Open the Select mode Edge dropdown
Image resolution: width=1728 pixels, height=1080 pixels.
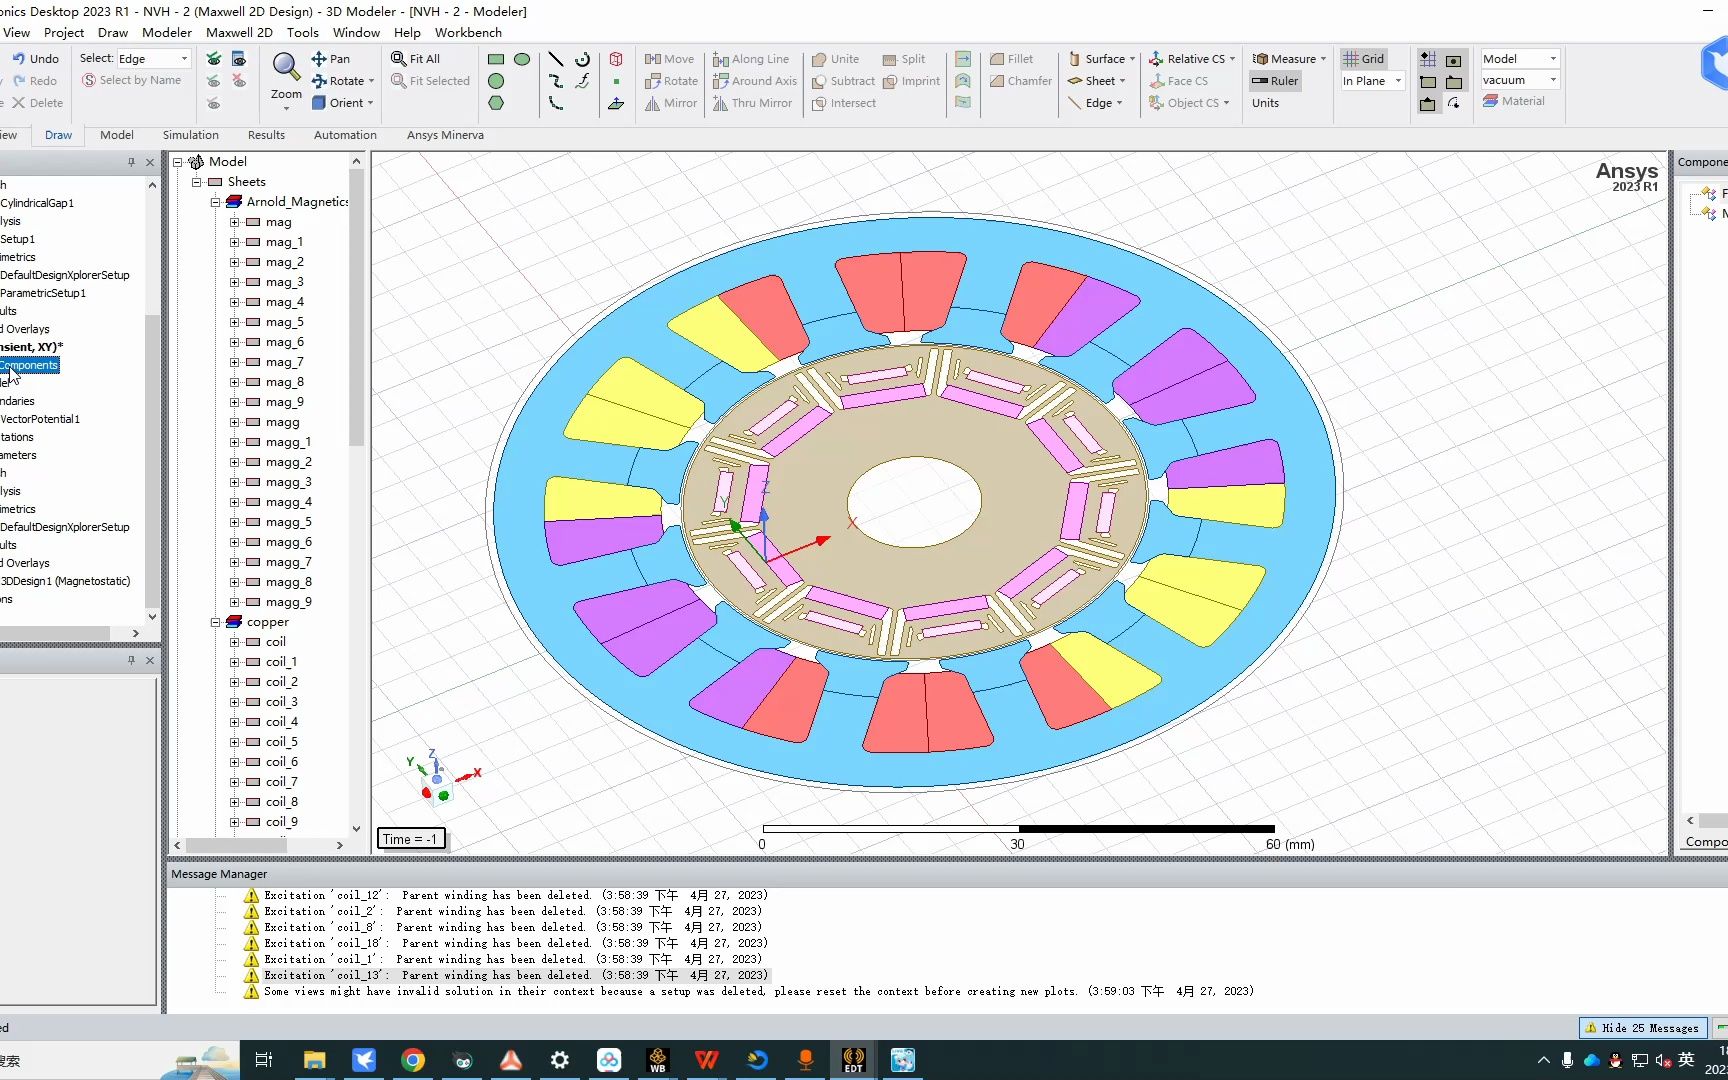click(x=184, y=59)
